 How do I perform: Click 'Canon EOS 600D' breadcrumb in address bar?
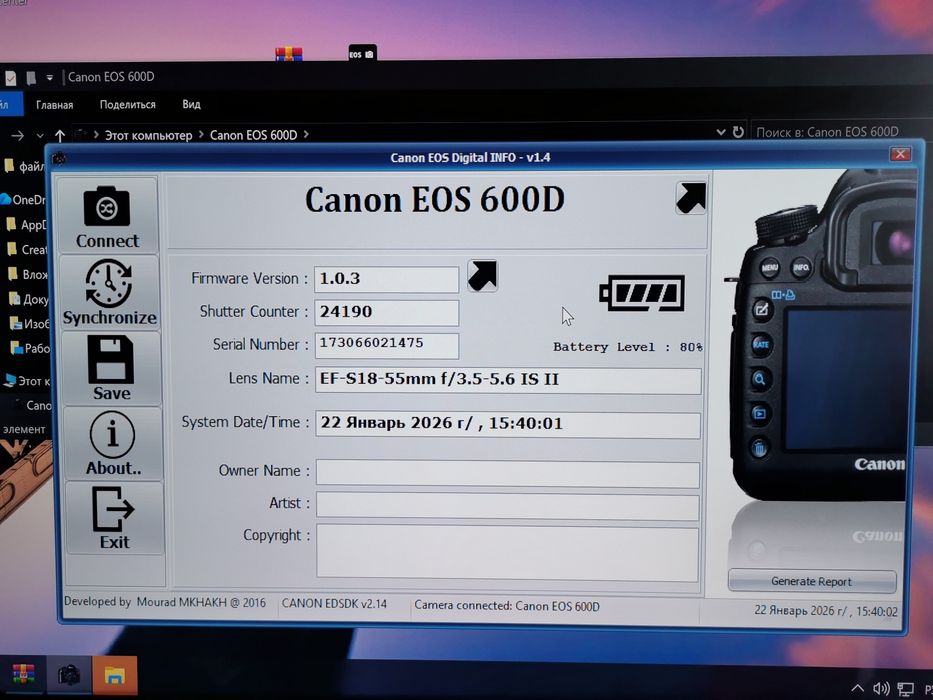253,135
